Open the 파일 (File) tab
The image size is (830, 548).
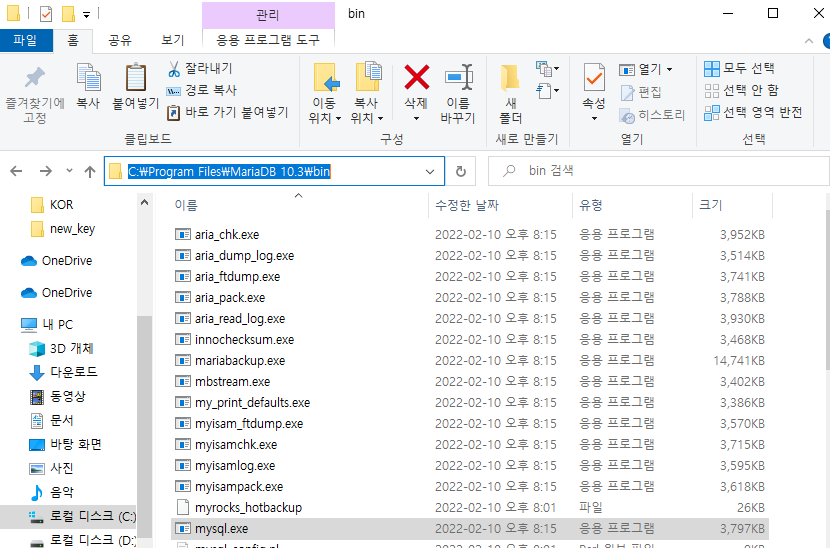point(26,40)
